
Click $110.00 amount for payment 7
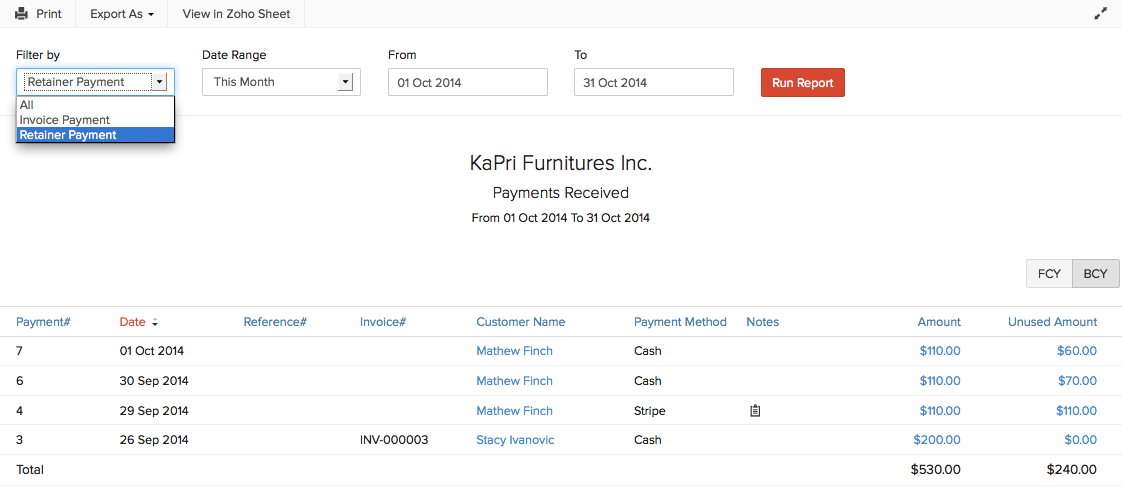940,351
